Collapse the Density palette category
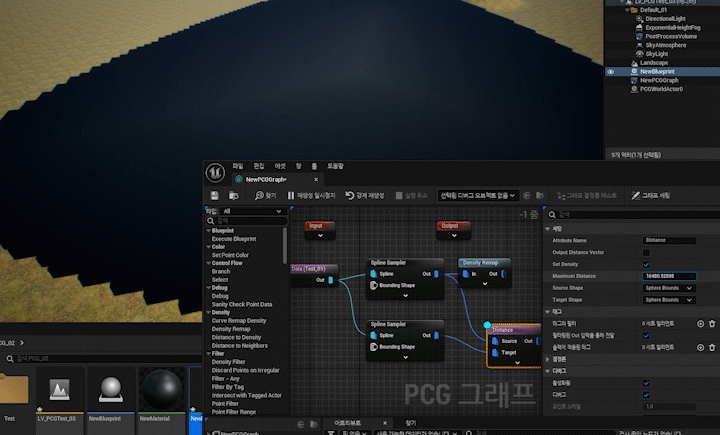Image resolution: width=720 pixels, height=435 pixels. point(209,312)
